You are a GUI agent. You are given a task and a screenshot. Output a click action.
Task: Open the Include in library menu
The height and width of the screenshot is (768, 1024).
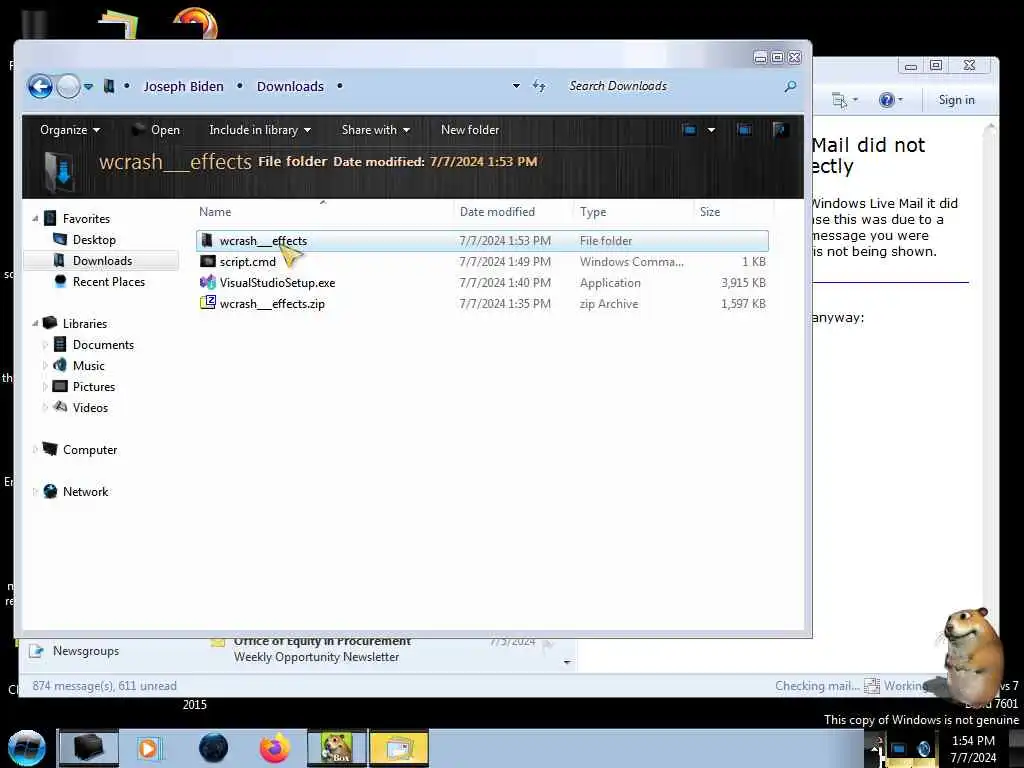pos(260,130)
